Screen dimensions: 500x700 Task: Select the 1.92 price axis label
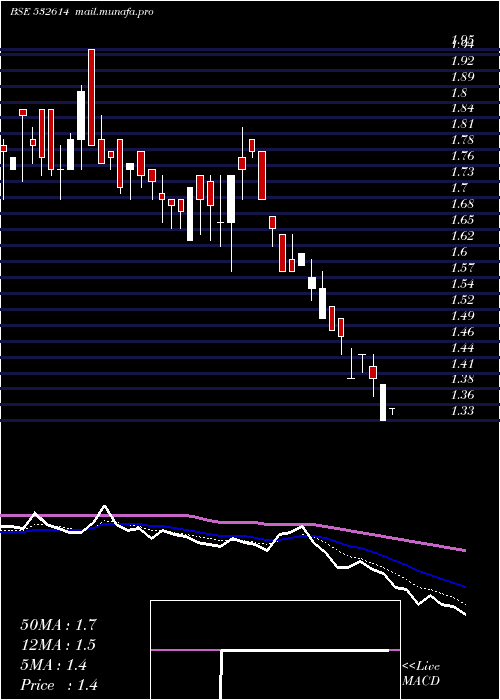tap(462, 61)
